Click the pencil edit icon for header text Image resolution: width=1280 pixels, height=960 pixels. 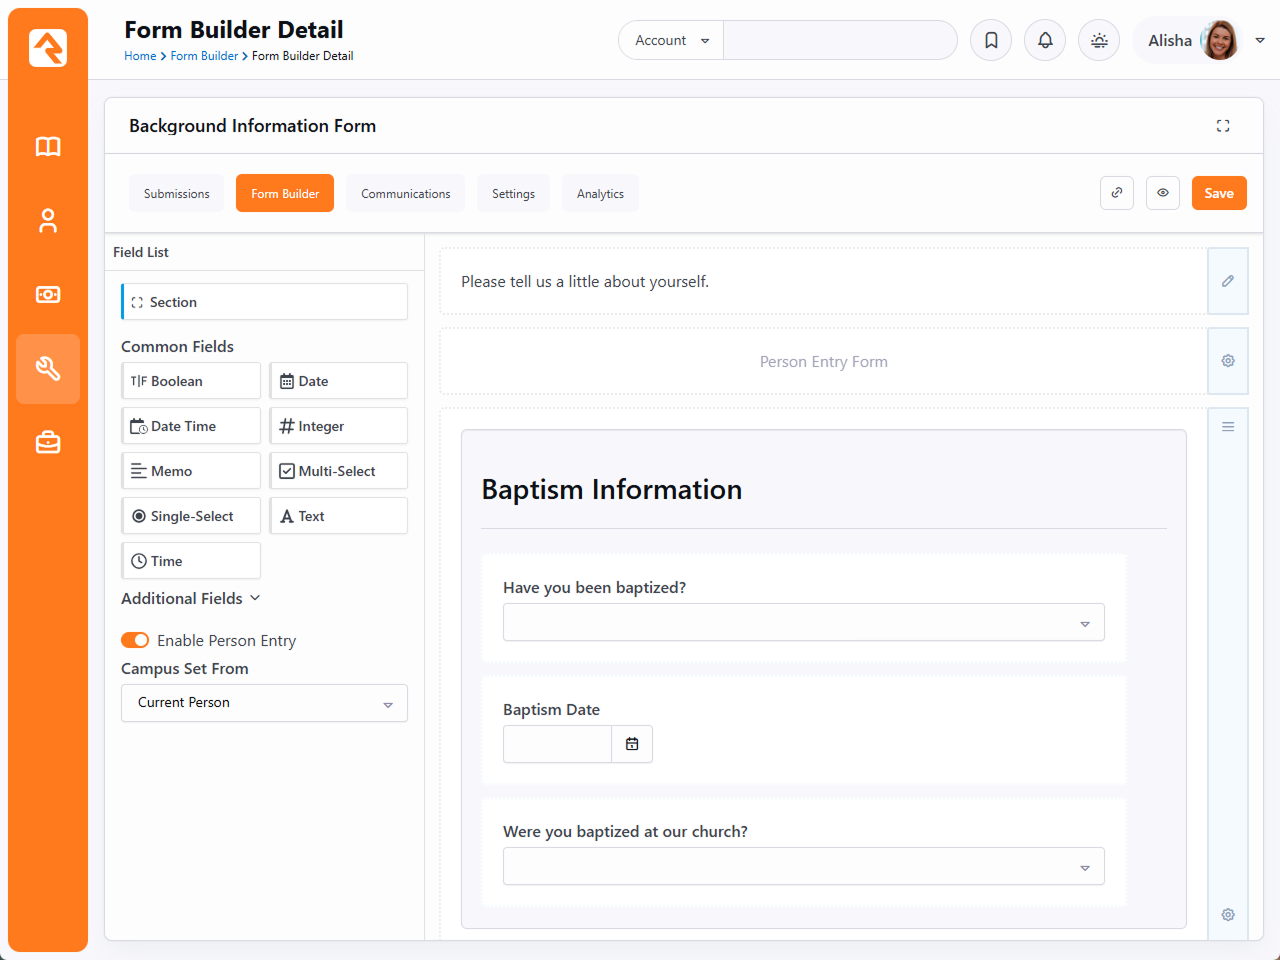click(x=1228, y=281)
